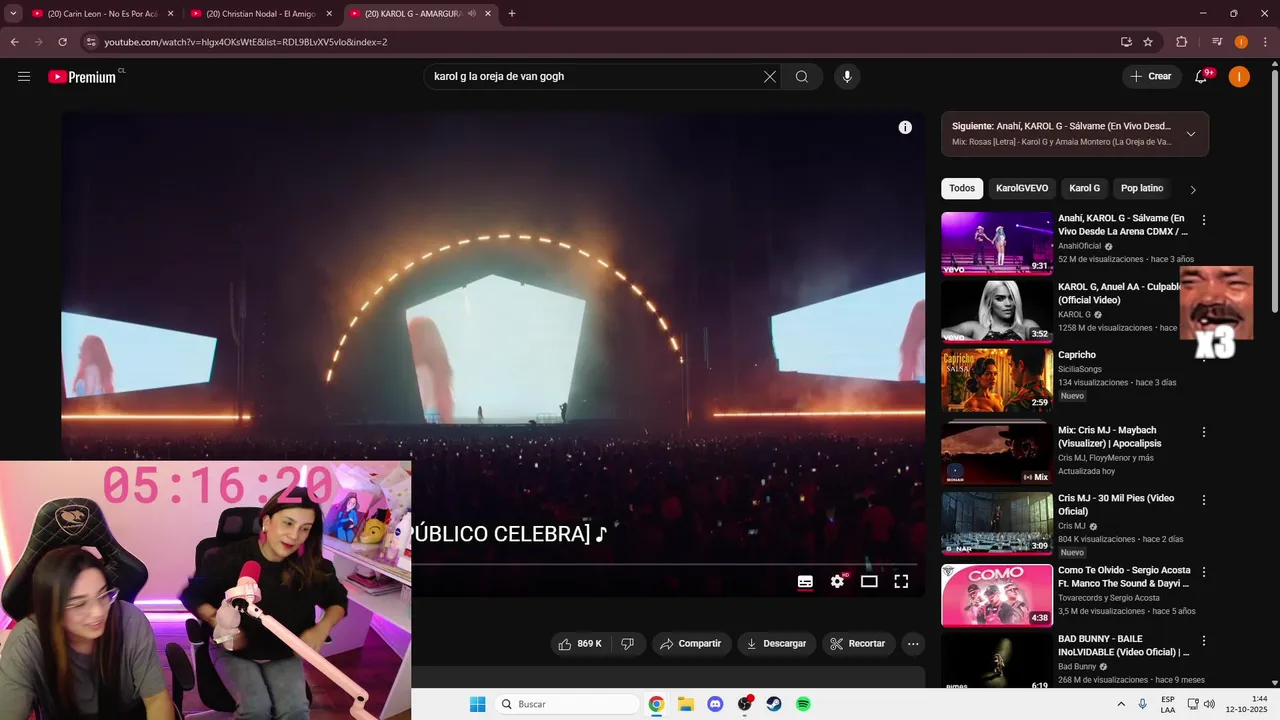Click the YouTube search input field
The height and width of the screenshot is (720, 1280).
tap(594, 77)
